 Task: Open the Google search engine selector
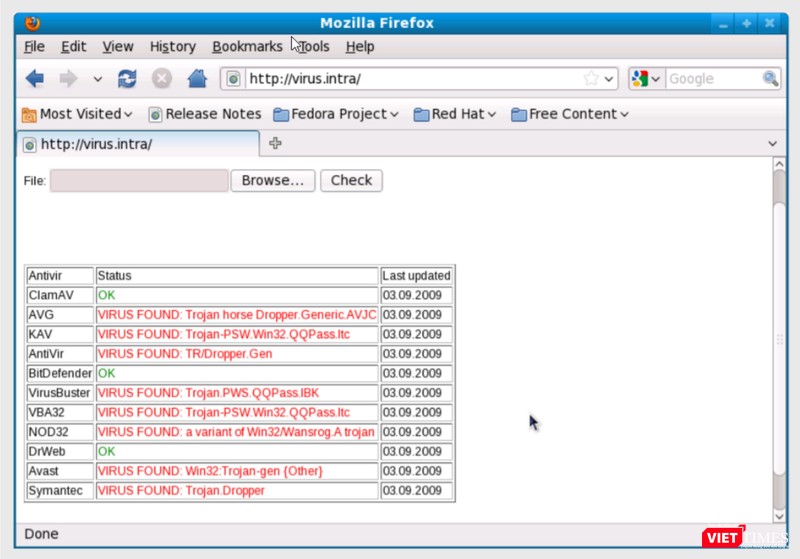point(646,79)
